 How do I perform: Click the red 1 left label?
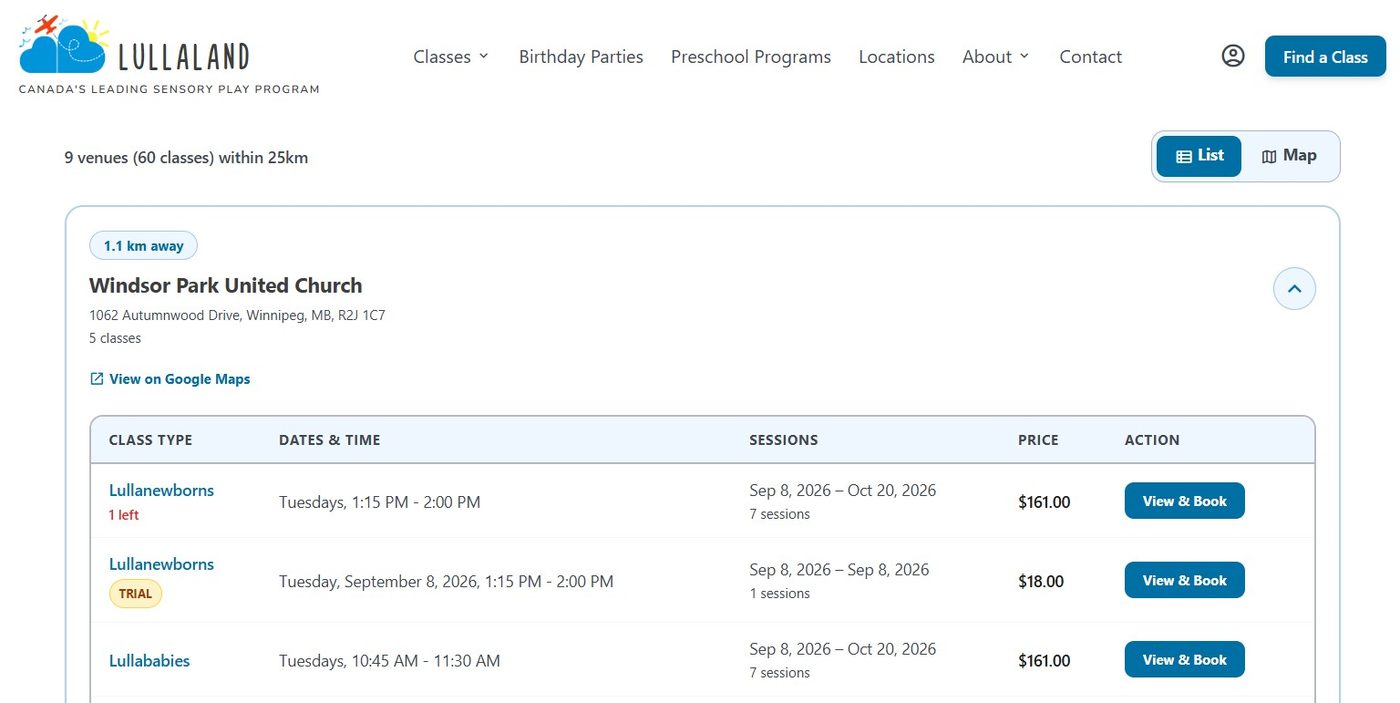click(124, 515)
